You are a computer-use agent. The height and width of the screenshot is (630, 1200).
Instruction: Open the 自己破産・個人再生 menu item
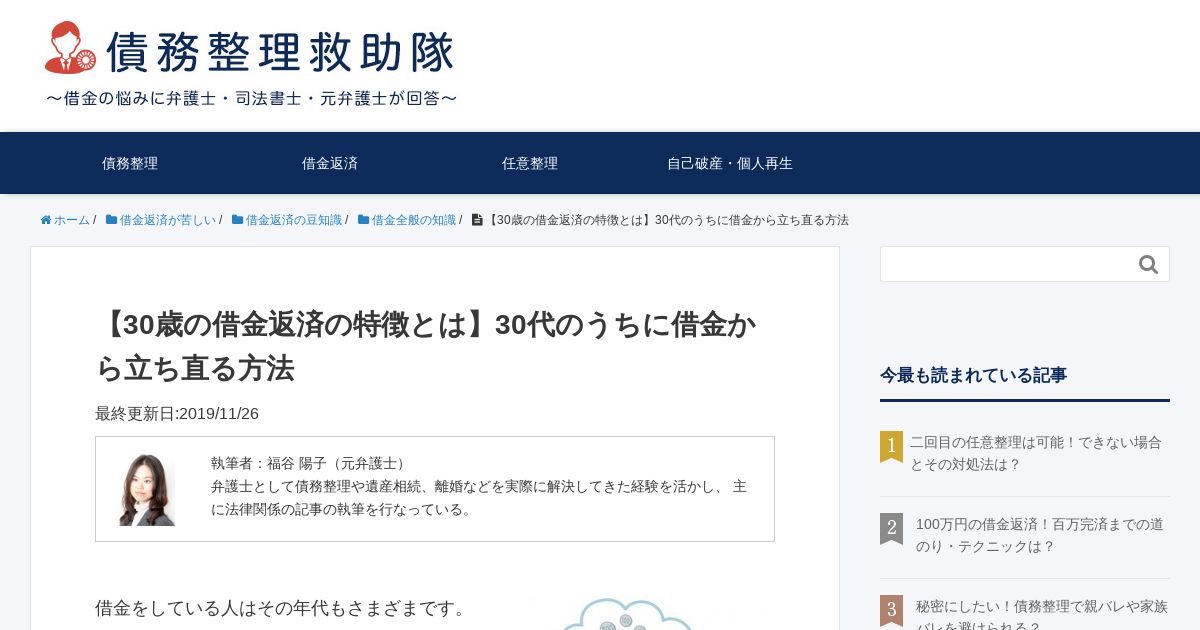tap(730, 163)
